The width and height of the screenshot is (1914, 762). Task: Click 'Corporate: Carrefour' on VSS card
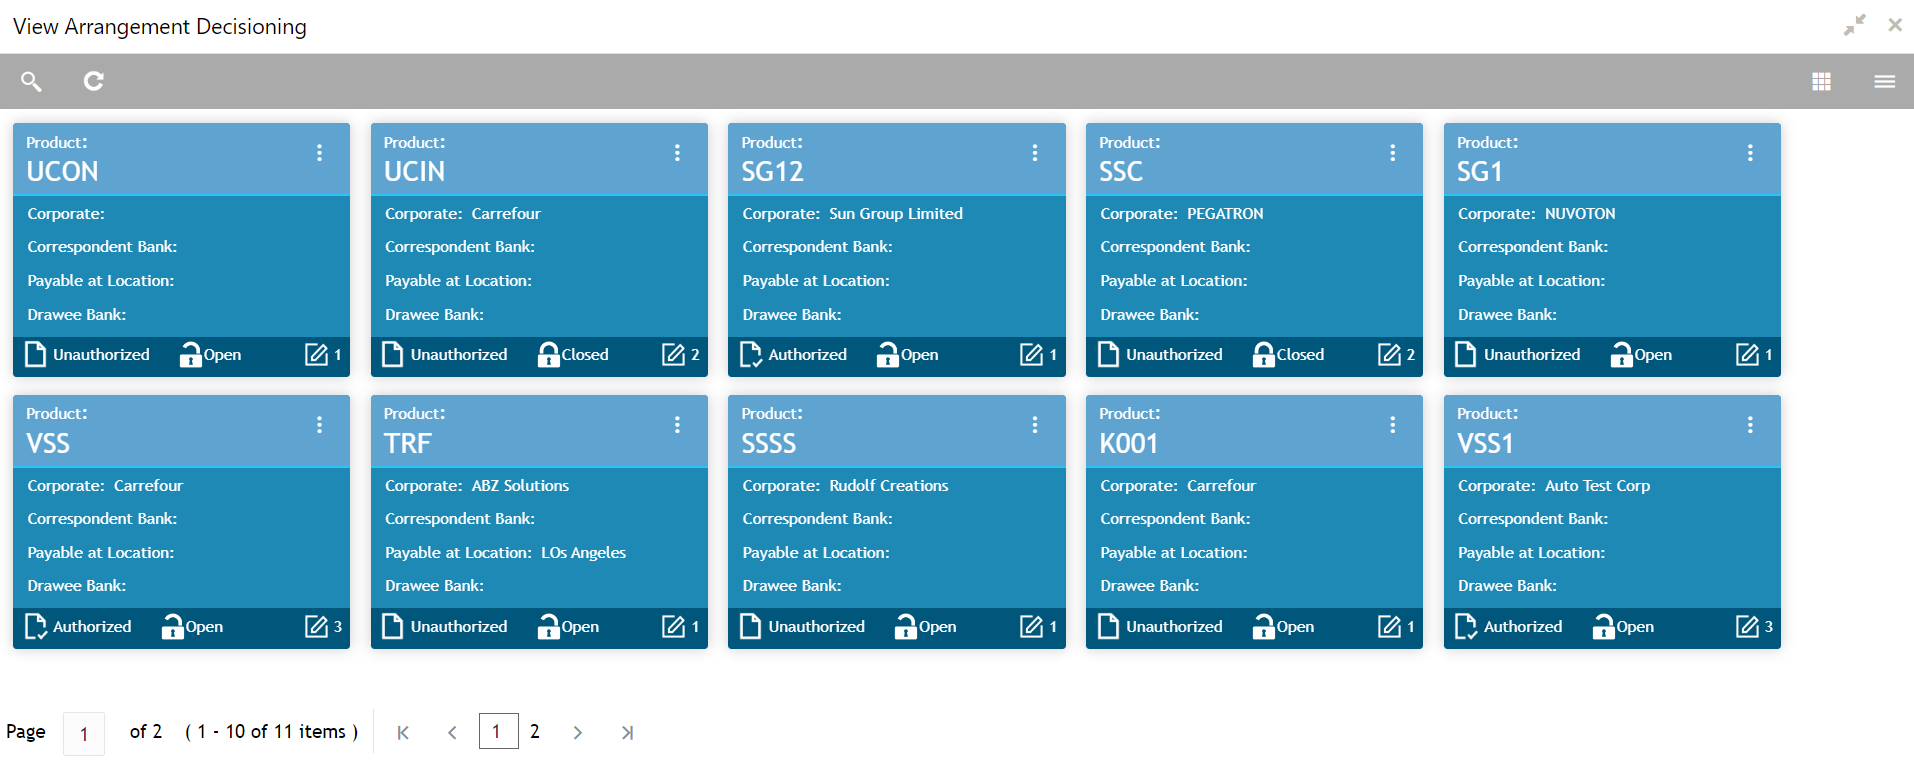click(x=105, y=485)
